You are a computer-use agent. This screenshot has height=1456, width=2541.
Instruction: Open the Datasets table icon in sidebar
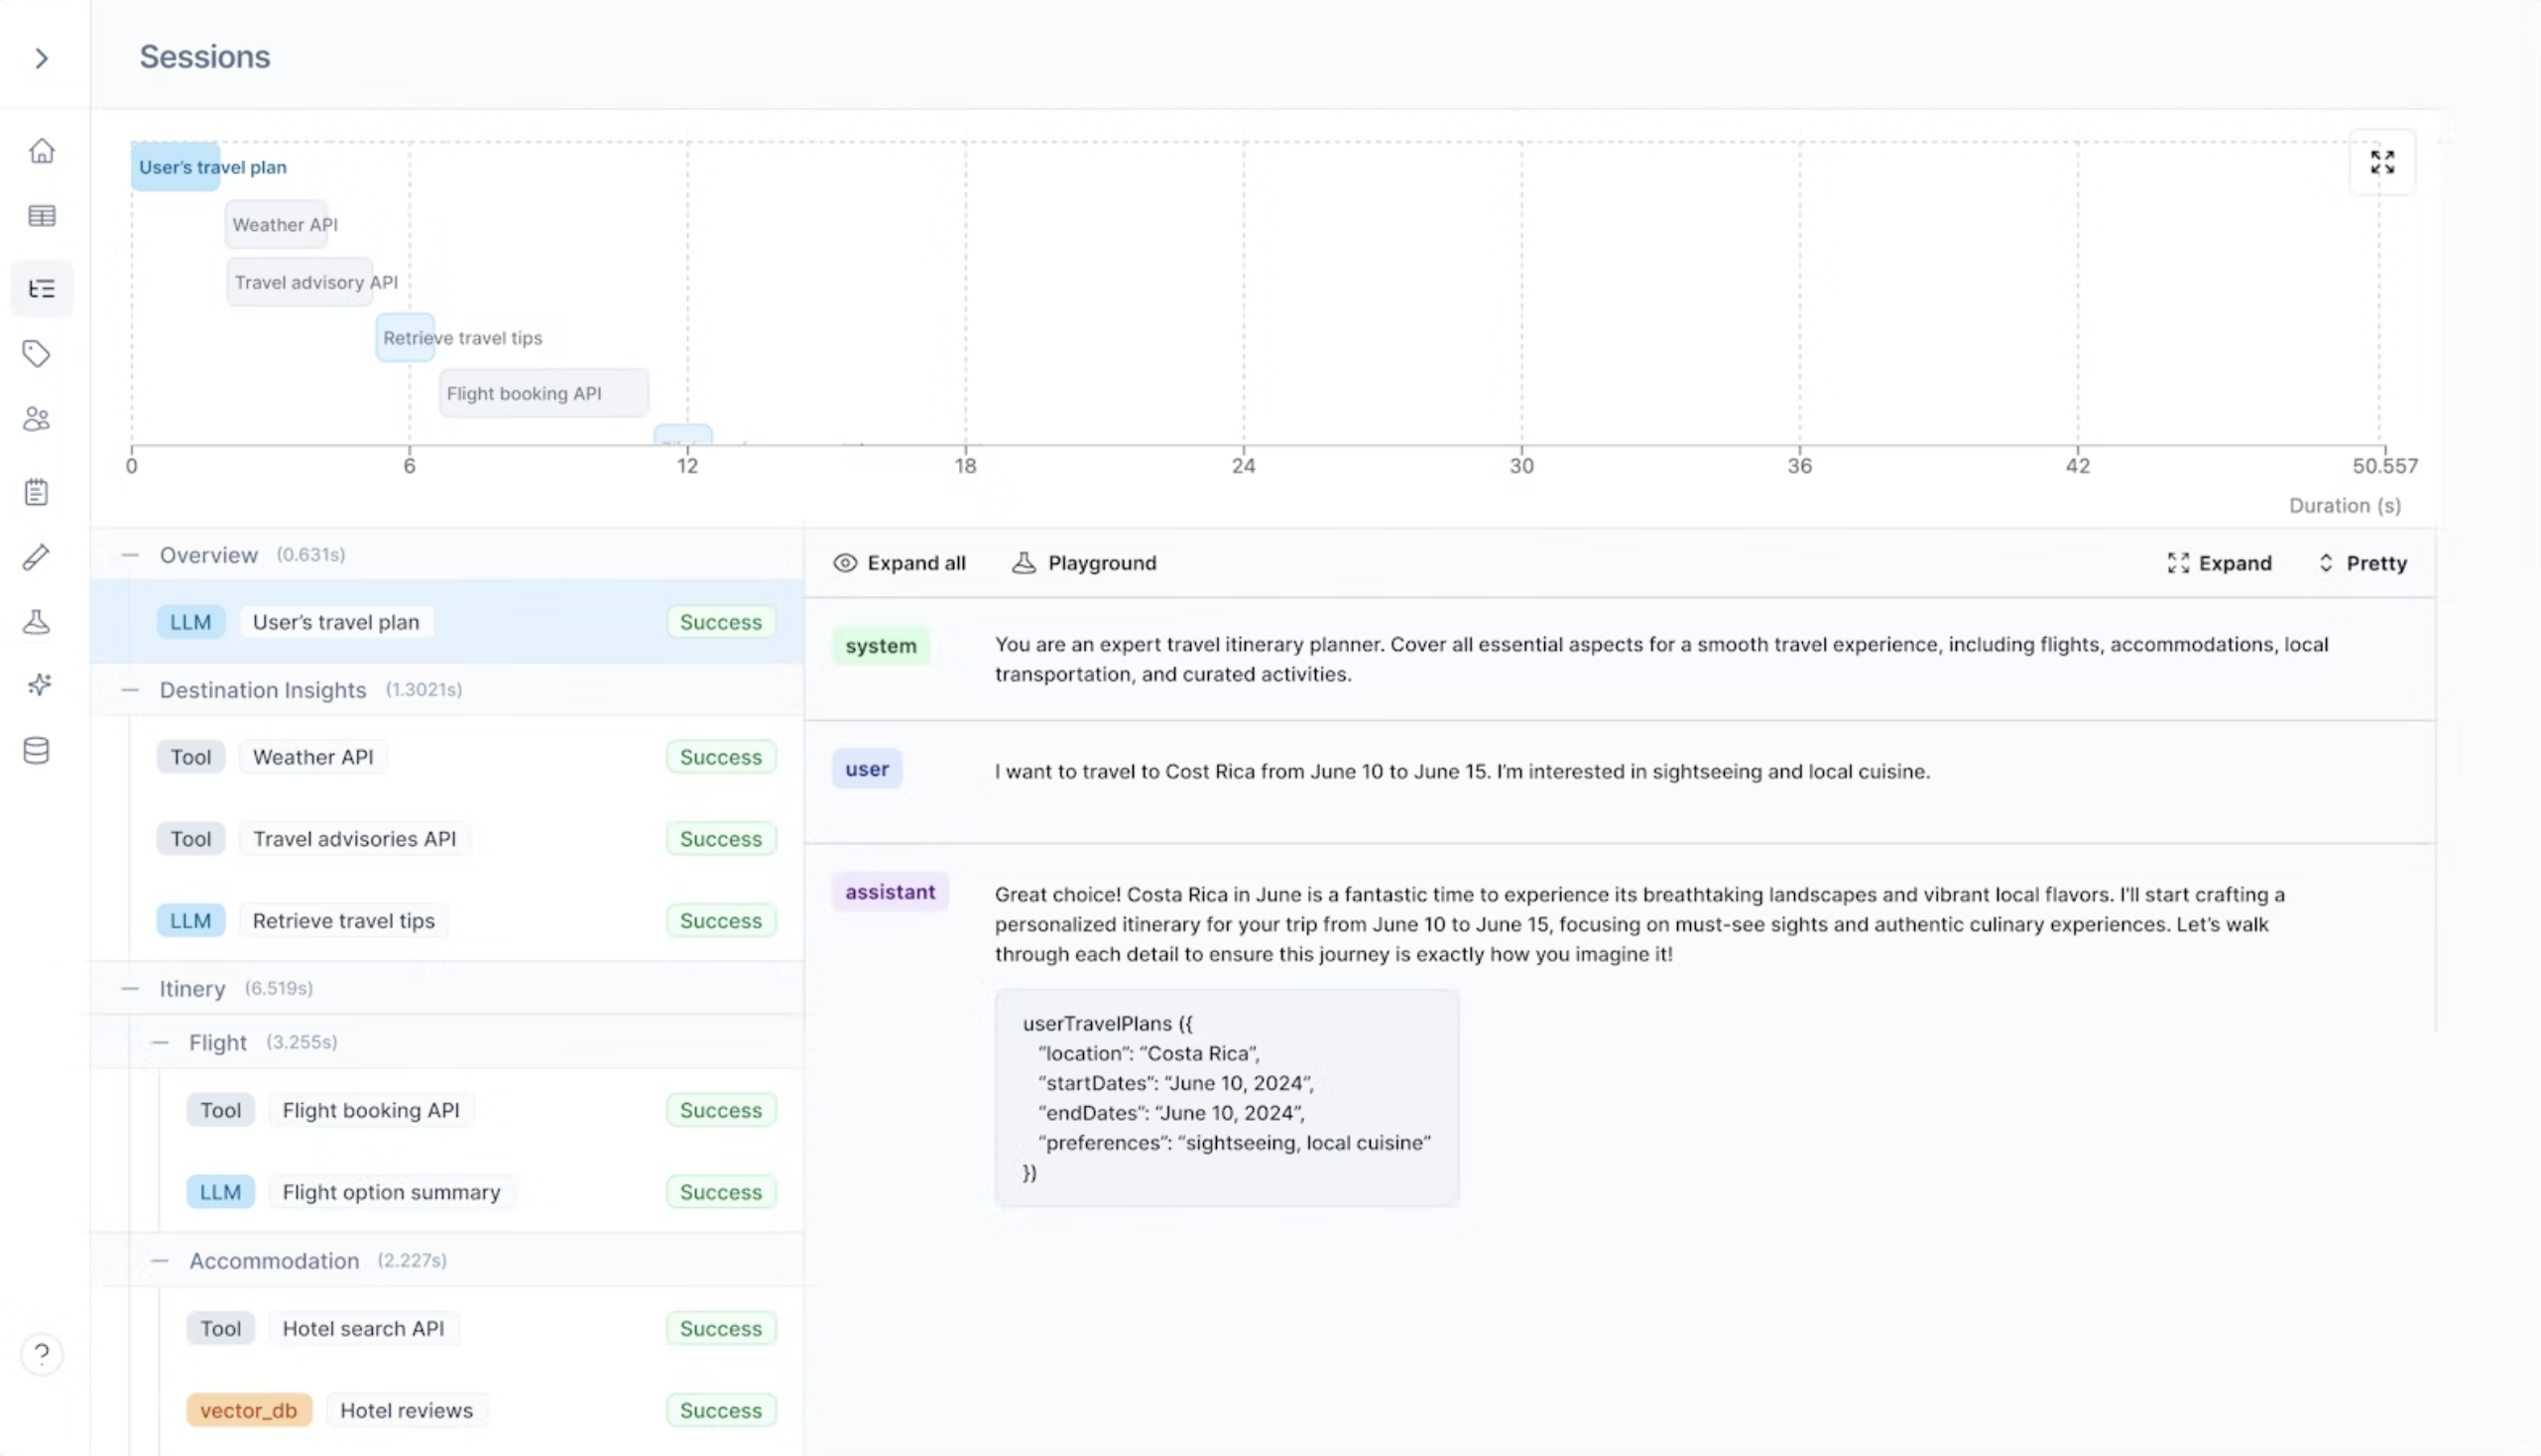(x=42, y=216)
